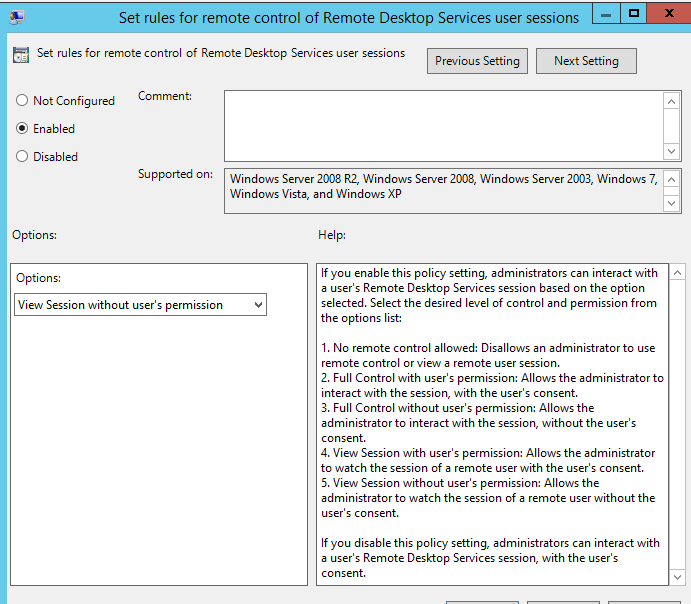This screenshot has width=691, height=604.
Task: Select the Not Configured radio button
Action: (22, 101)
